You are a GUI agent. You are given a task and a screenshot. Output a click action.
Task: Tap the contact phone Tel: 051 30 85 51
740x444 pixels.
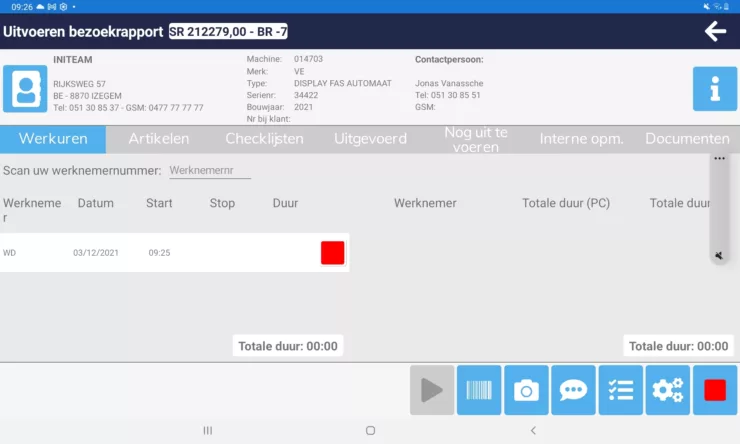pyautogui.click(x=447, y=95)
